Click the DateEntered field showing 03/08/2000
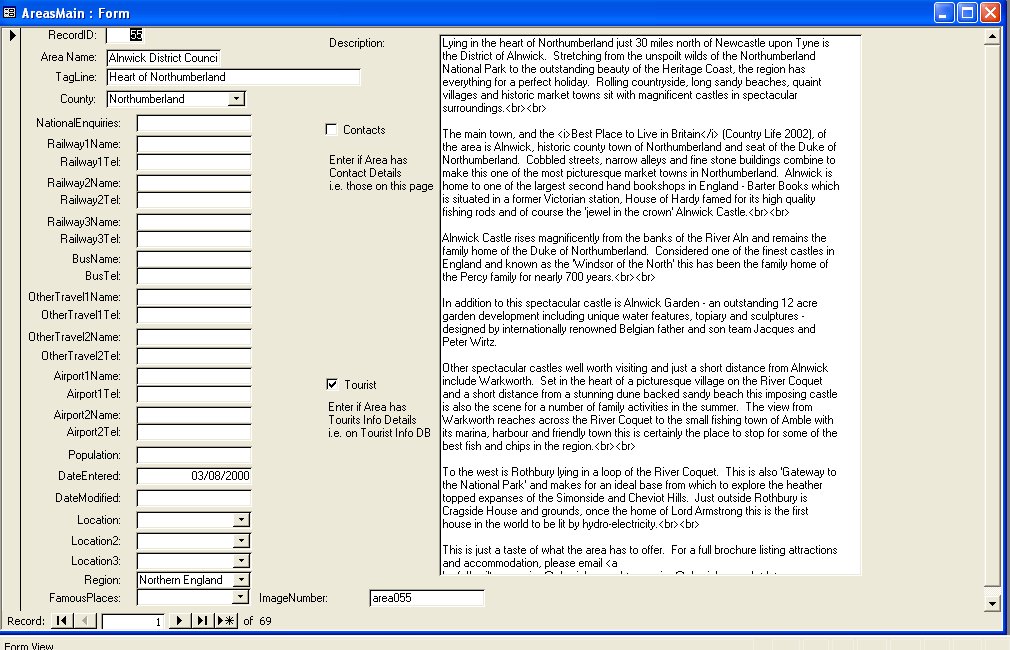This screenshot has height=650, width=1010. [194, 476]
